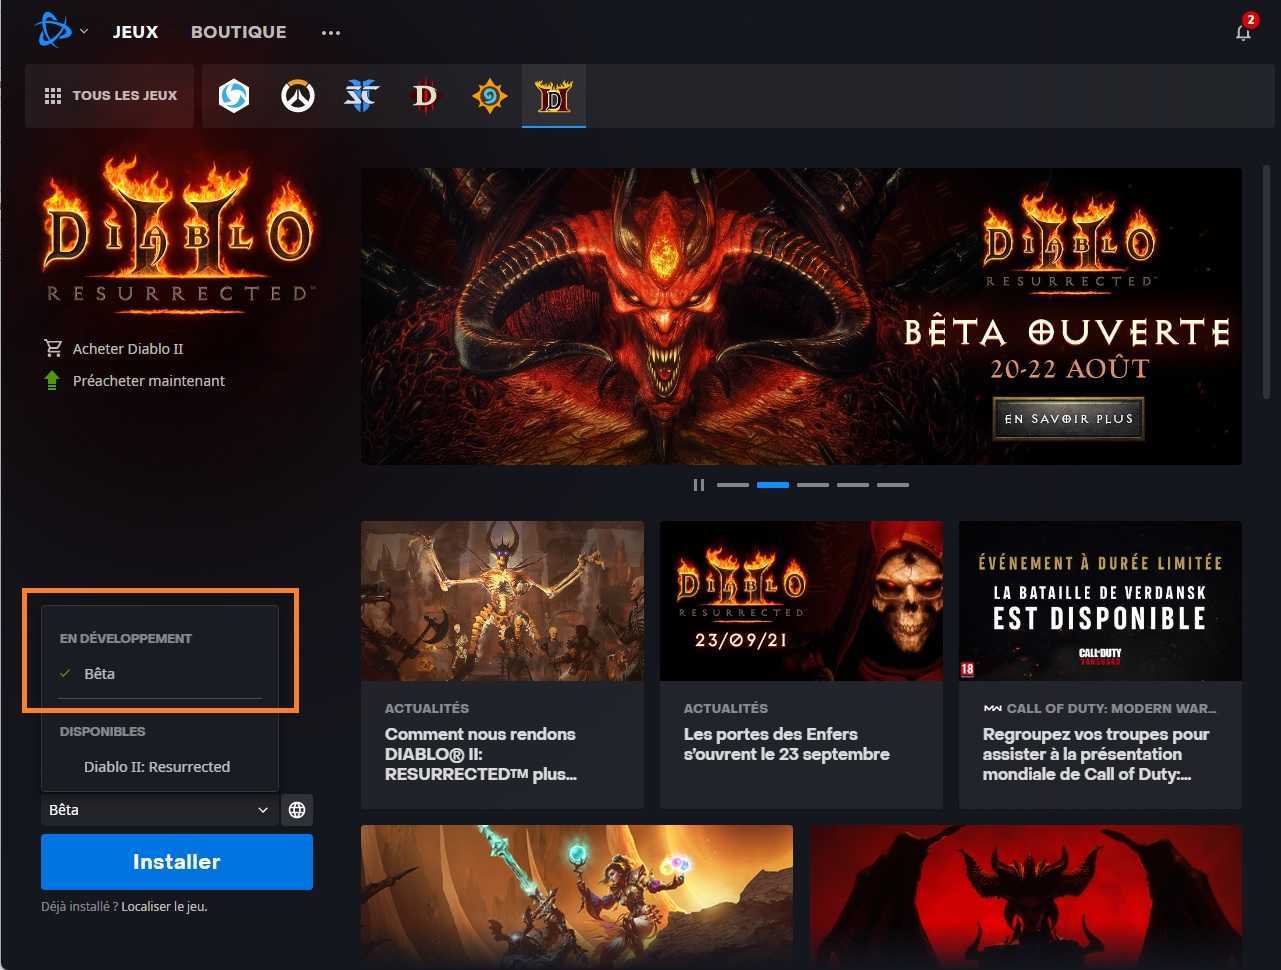Click the Call of Duty MW label
This screenshot has width=1281, height=970.
tap(1100, 708)
